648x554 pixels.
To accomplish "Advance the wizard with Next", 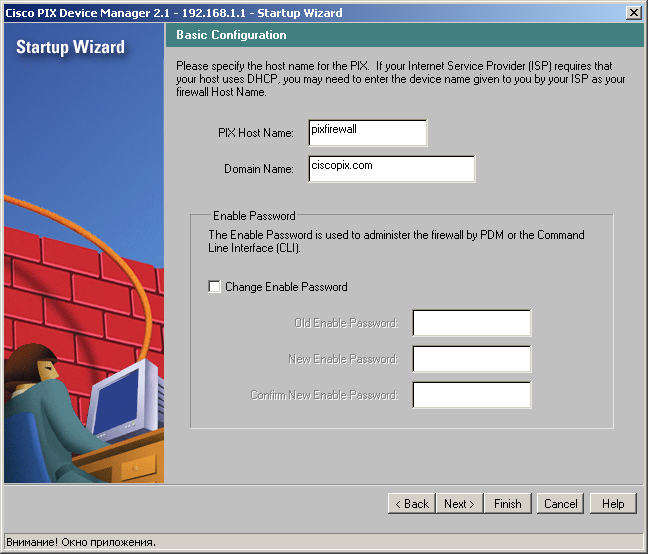I will (x=459, y=504).
